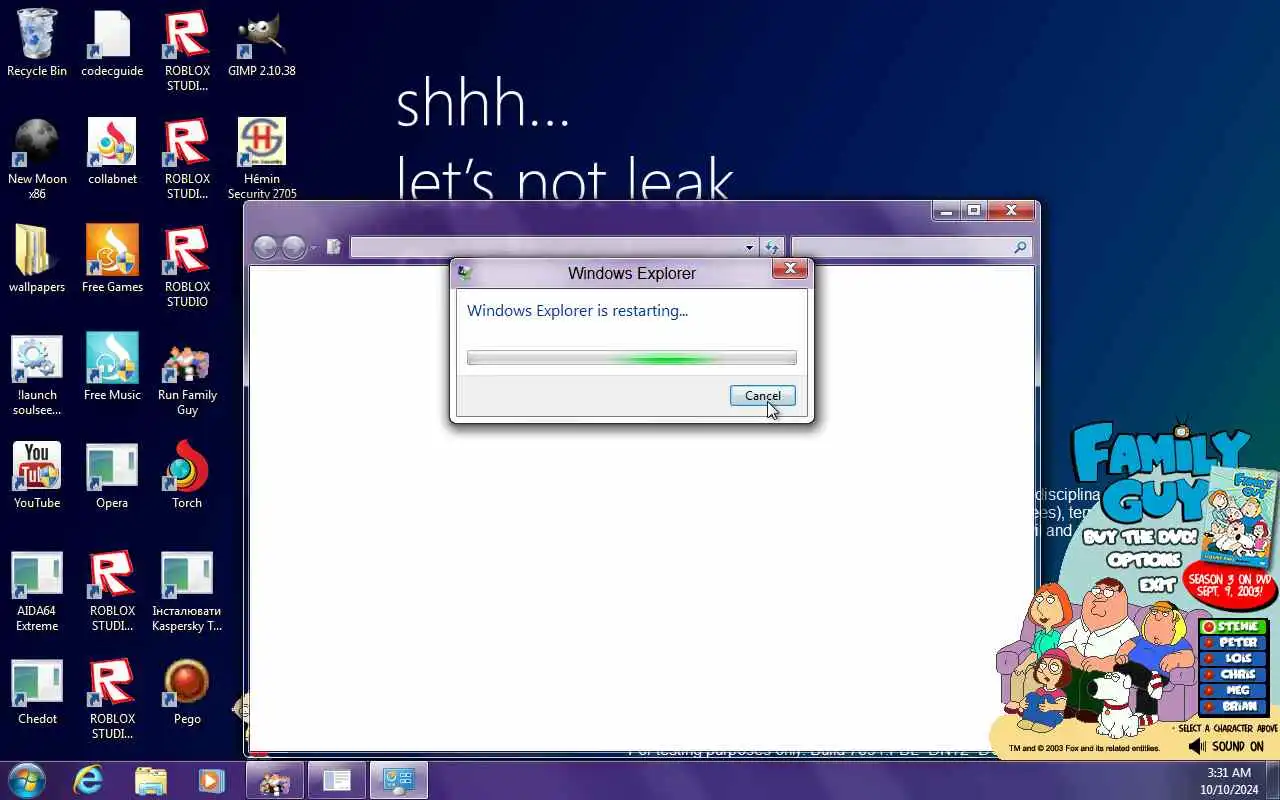This screenshot has height=800, width=1280.
Task: Click the Family Guy DVD box cover image
Action: coord(1240,517)
